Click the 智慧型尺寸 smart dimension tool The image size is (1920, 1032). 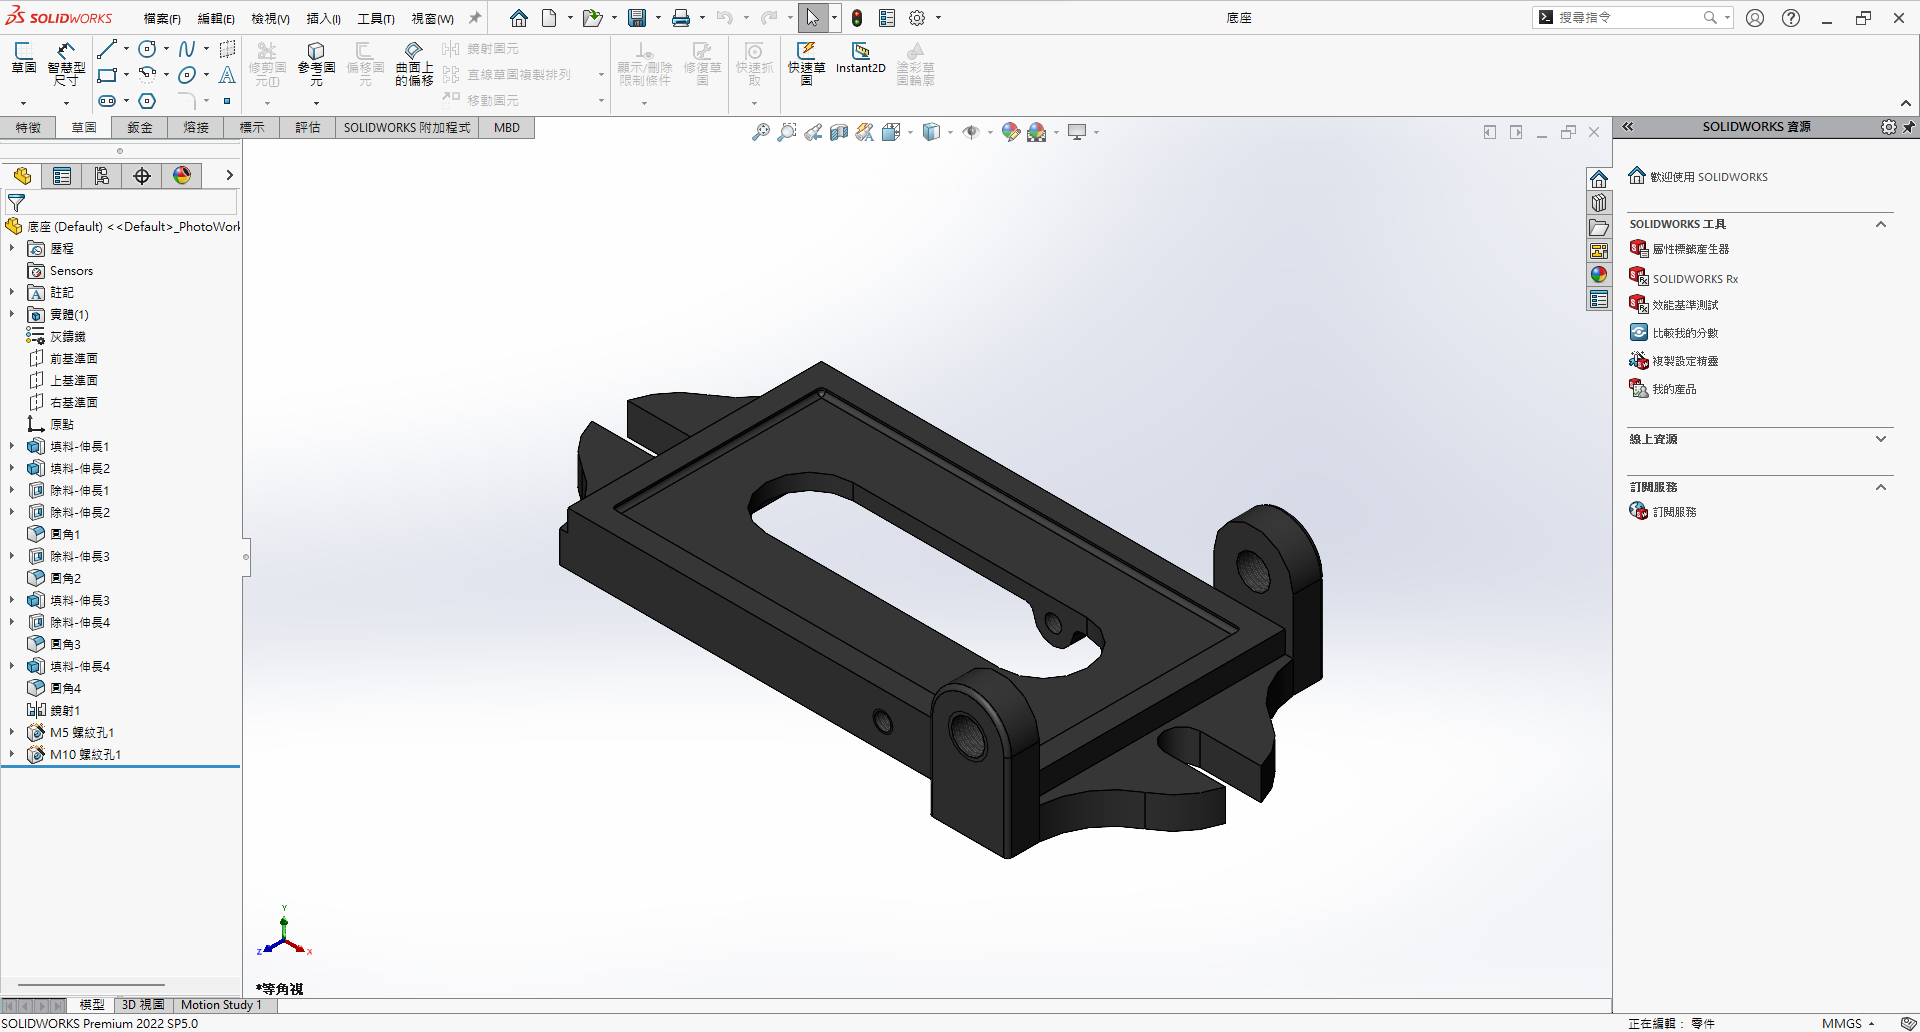(x=66, y=64)
